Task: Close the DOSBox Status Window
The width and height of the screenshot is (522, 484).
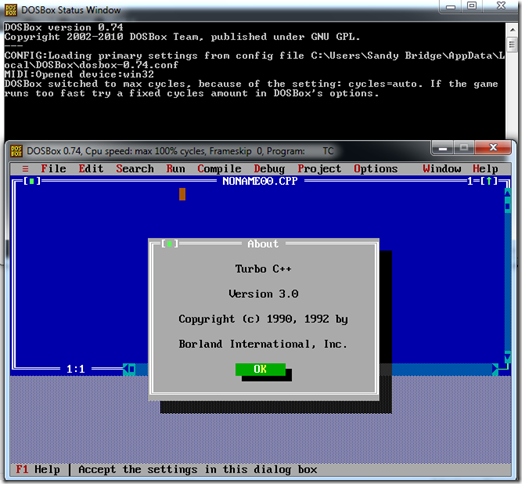Action: (x=501, y=6)
